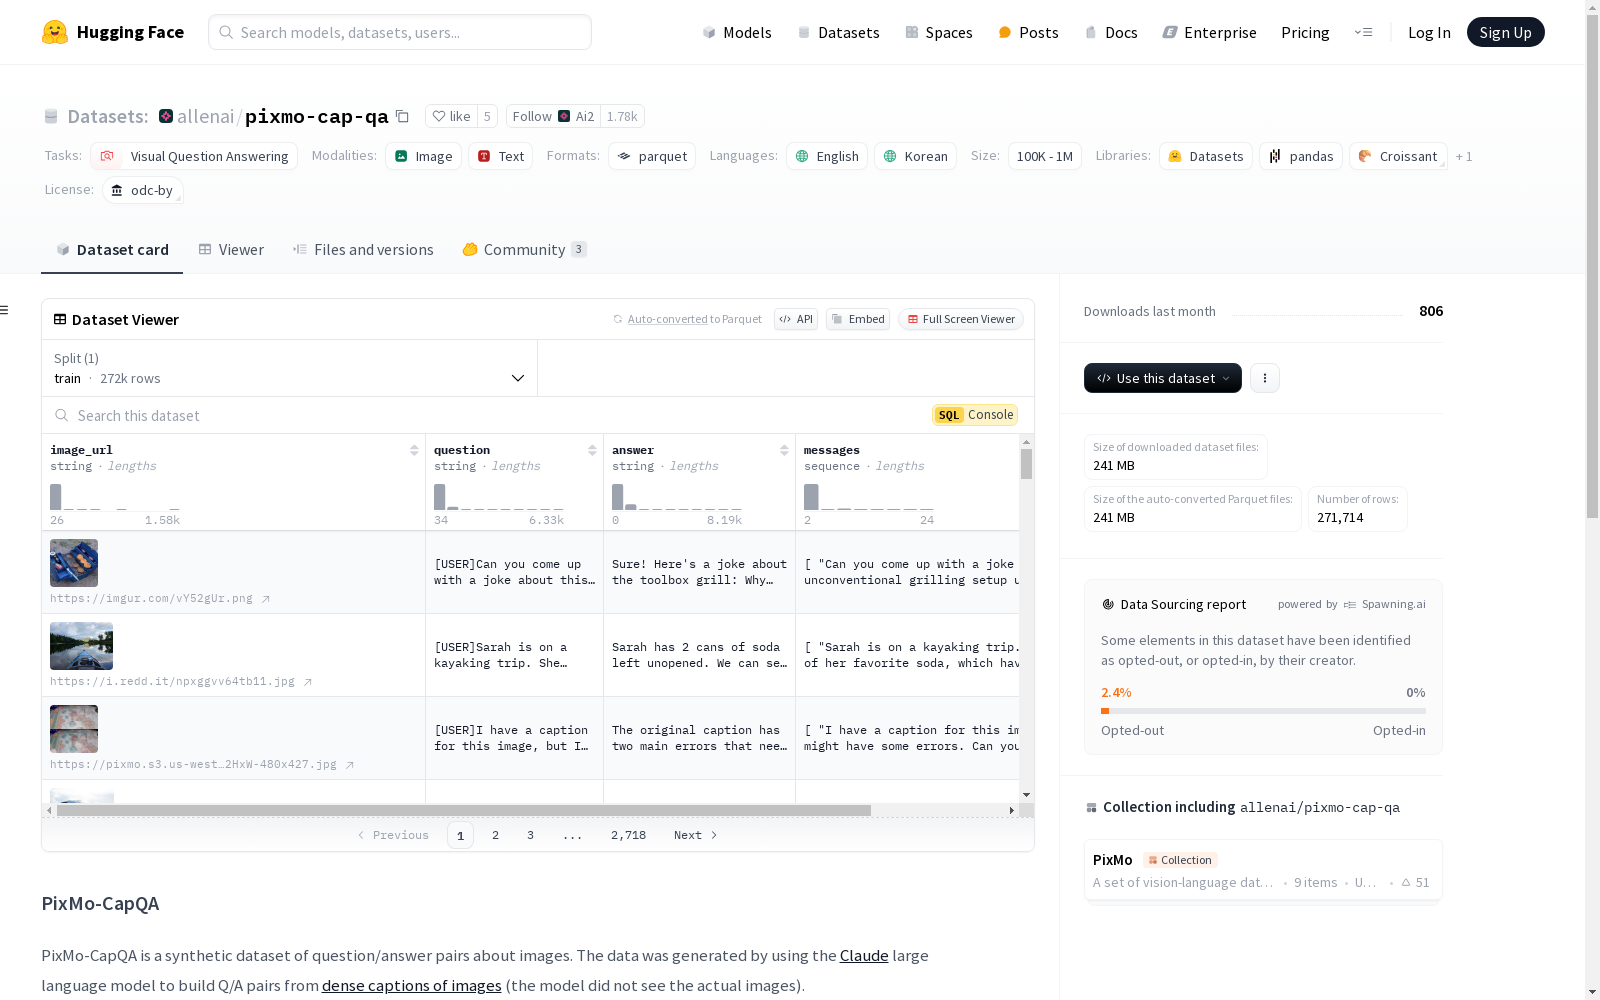The height and width of the screenshot is (1000, 1600).
Task: Click the Datasets breadcrumb icon
Action: tap(51, 116)
